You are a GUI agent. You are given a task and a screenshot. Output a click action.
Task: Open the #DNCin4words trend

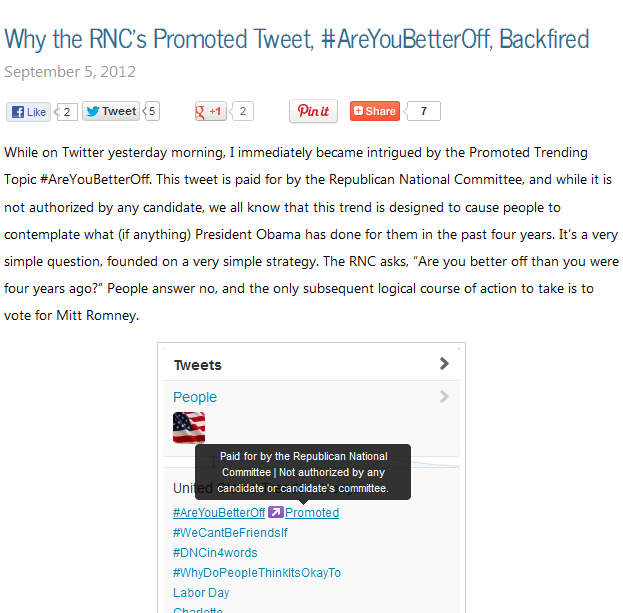point(215,553)
